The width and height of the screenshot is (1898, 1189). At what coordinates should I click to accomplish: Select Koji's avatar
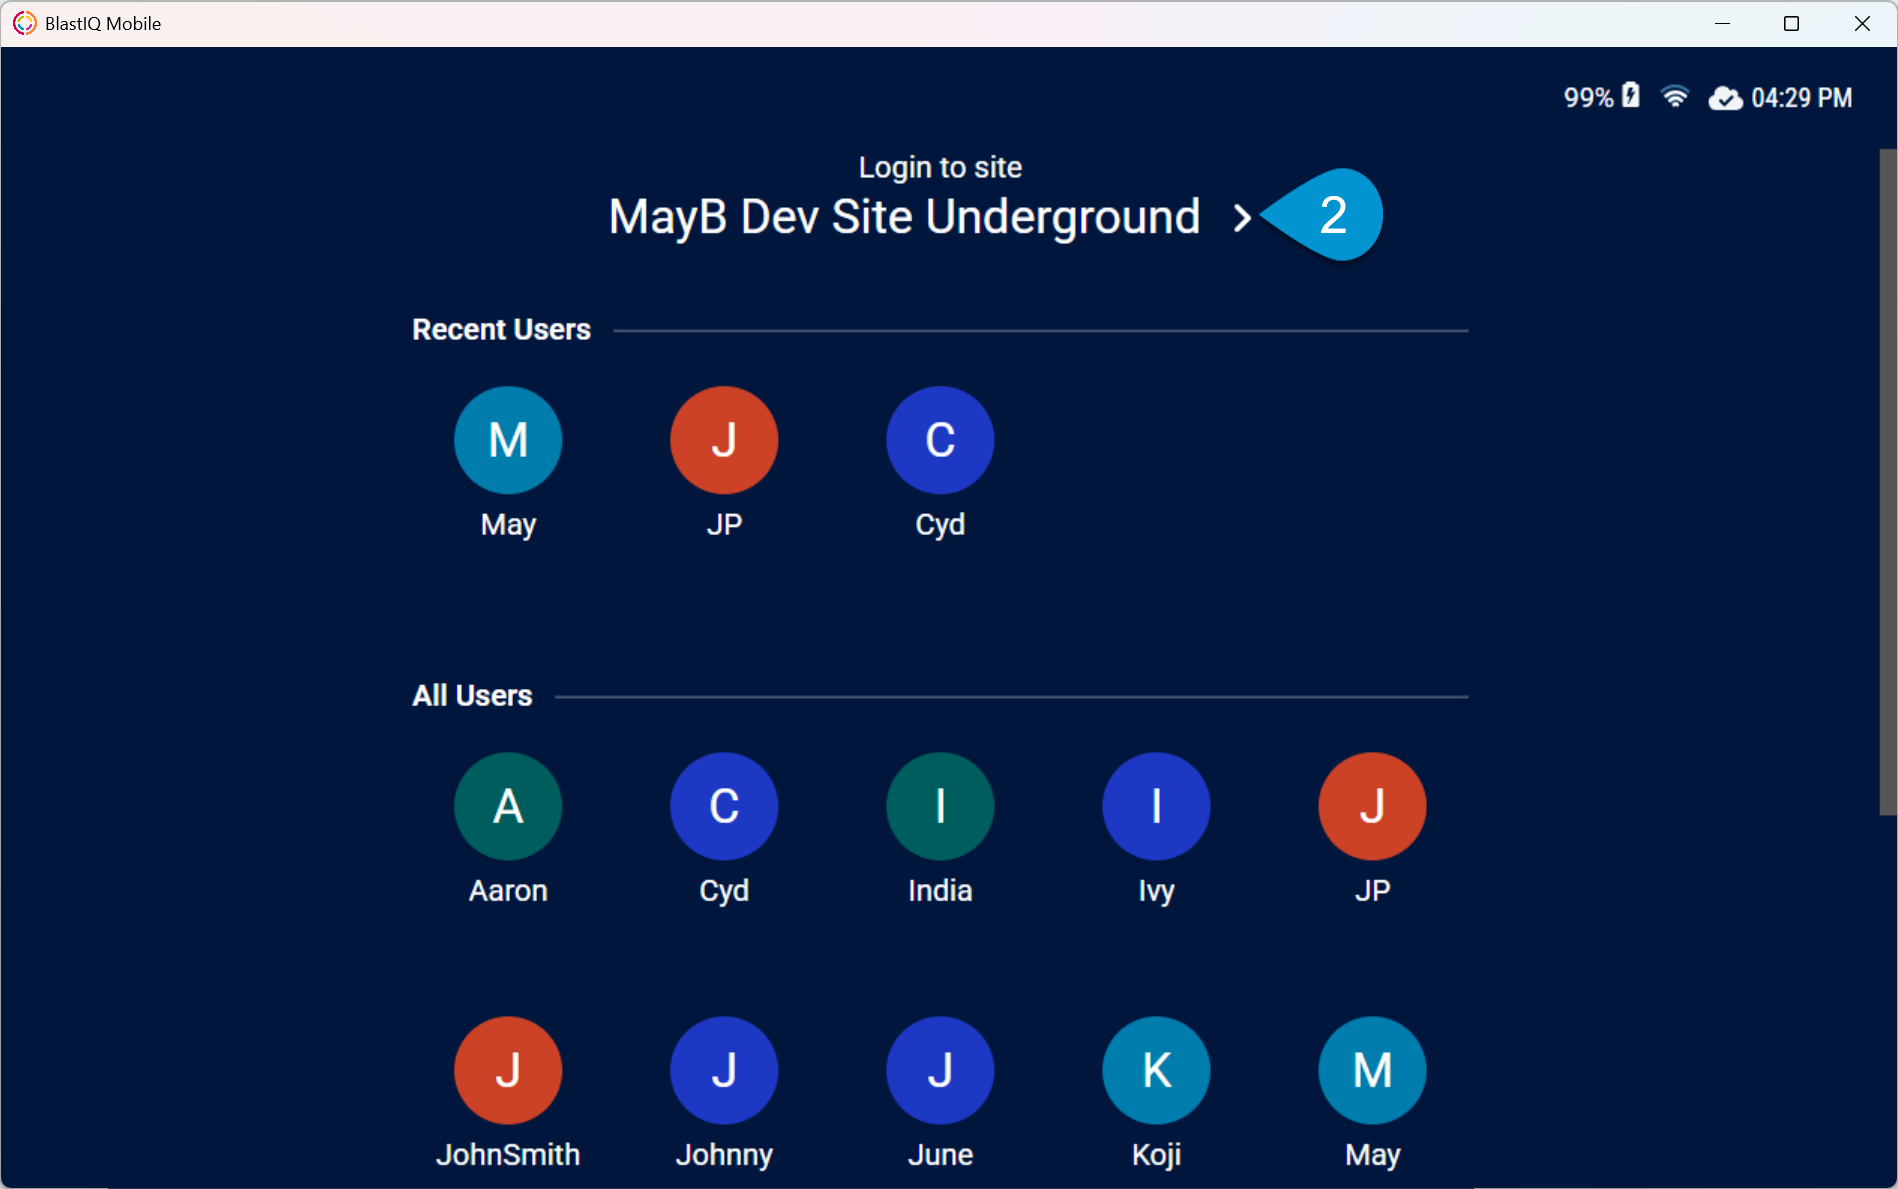[x=1156, y=1070]
